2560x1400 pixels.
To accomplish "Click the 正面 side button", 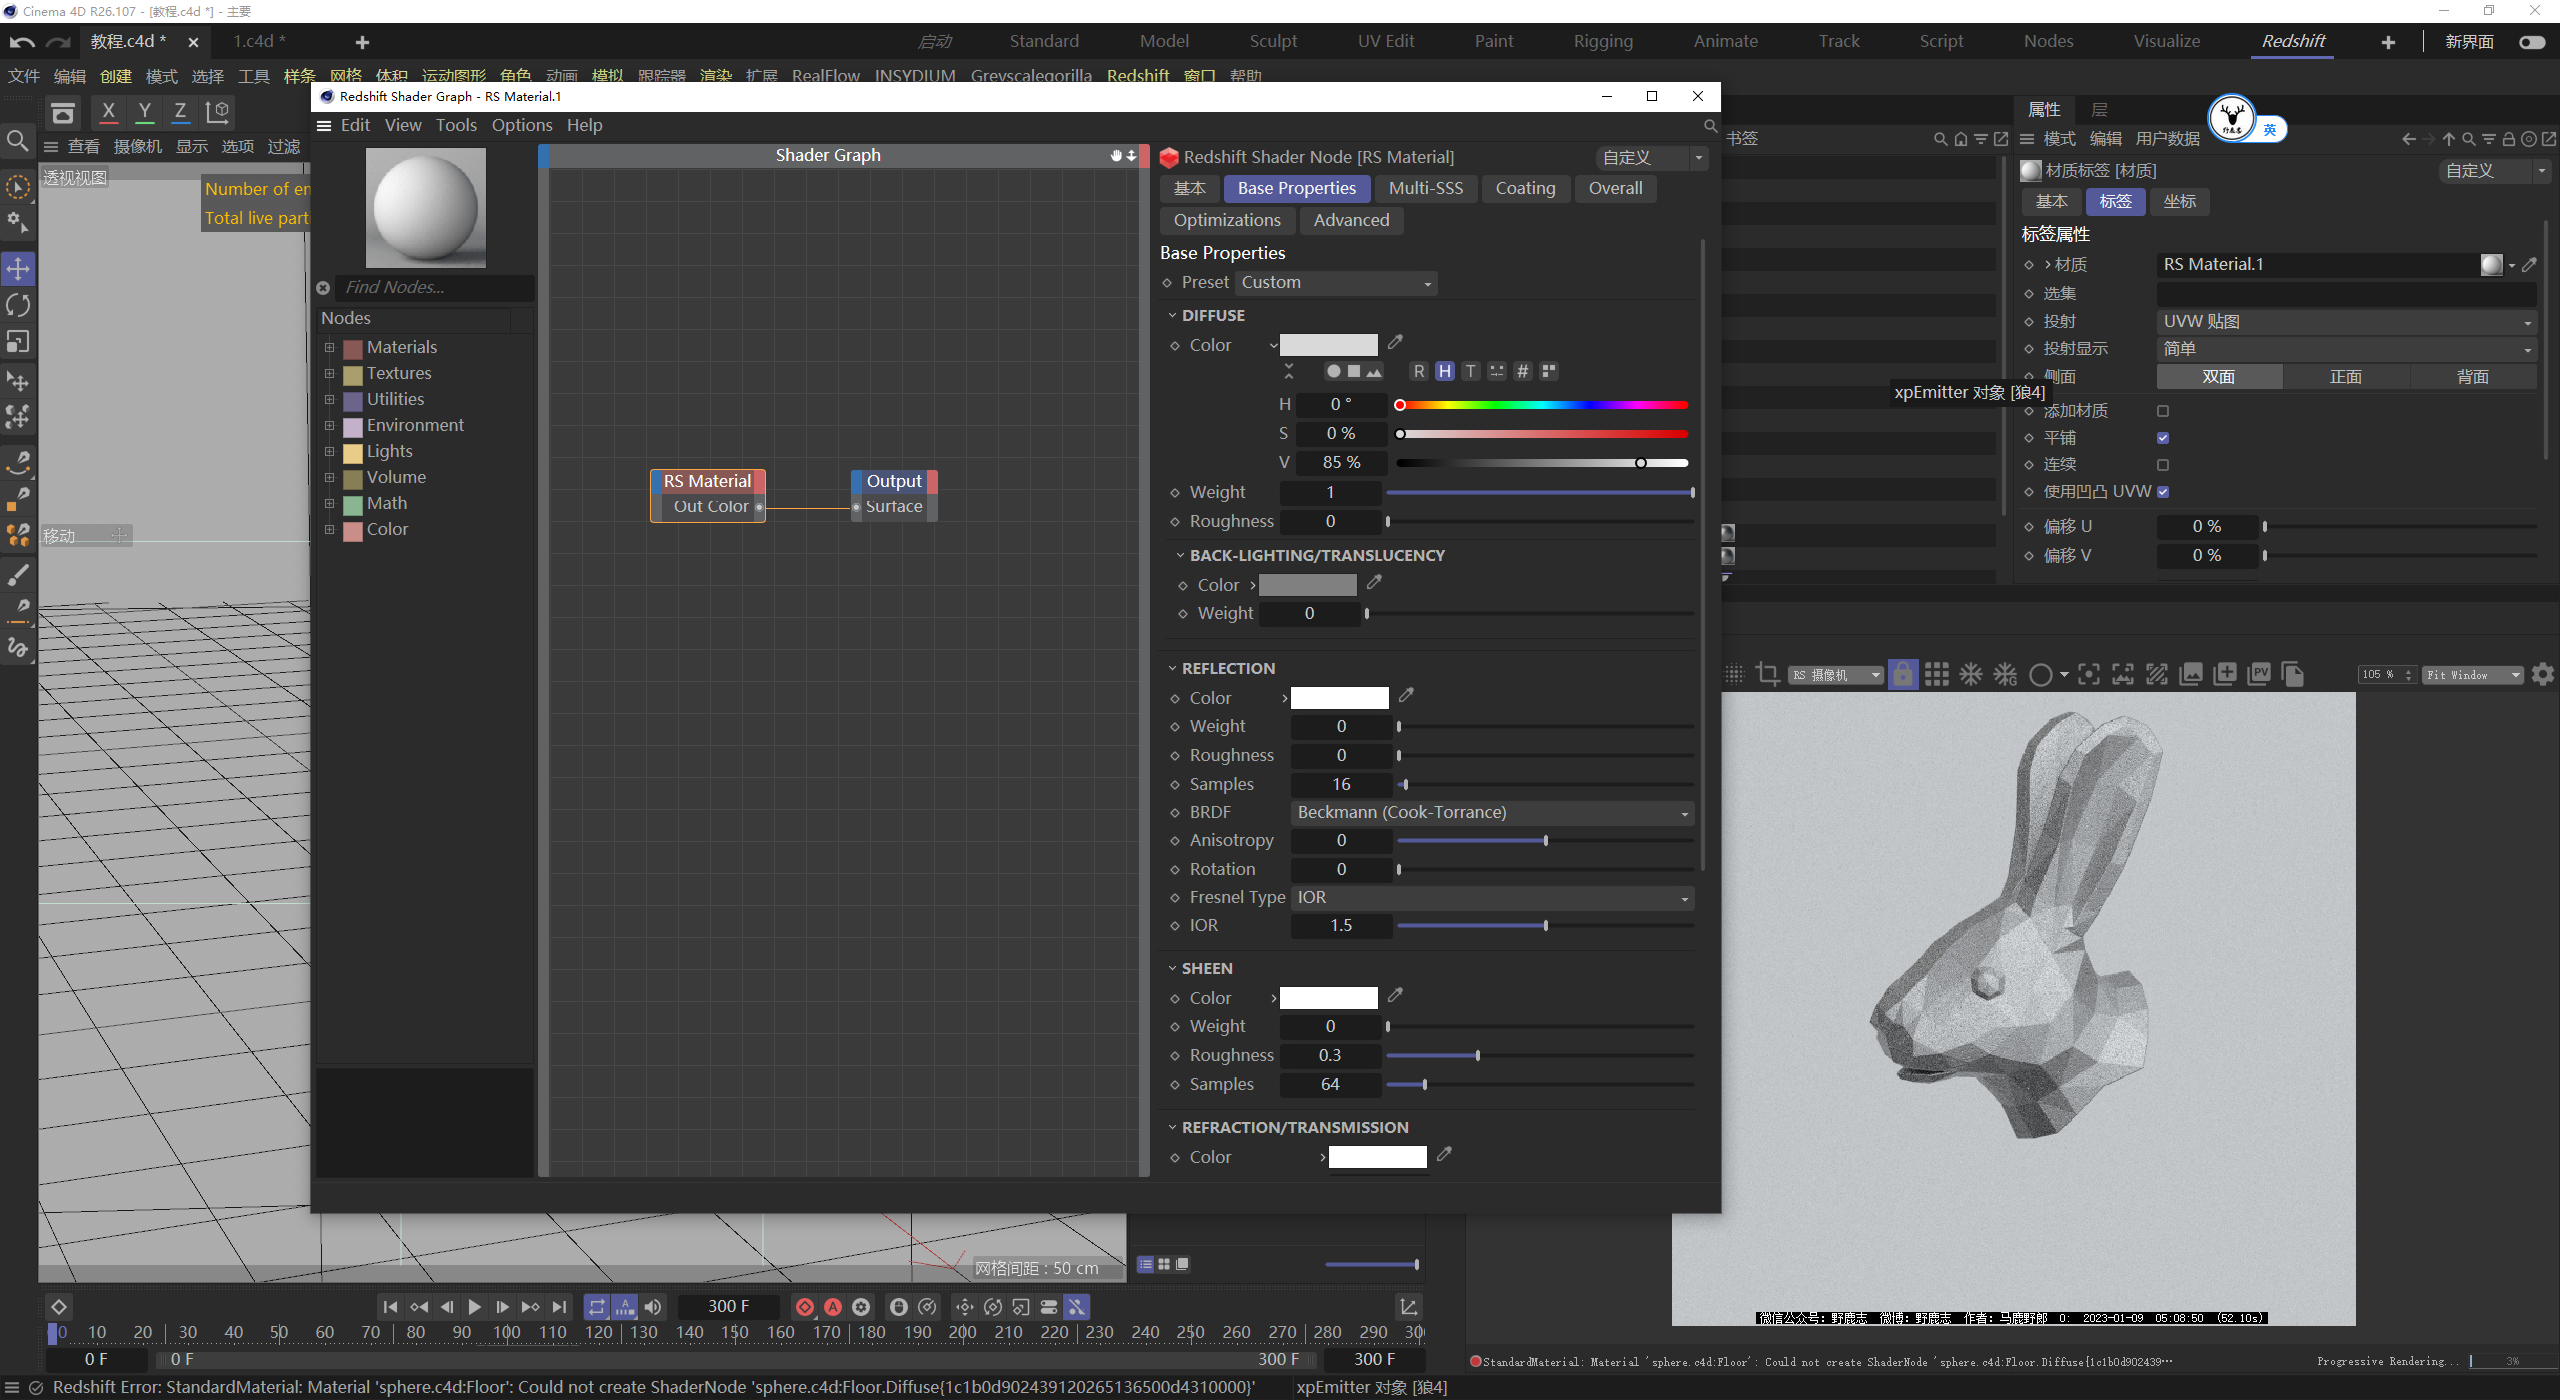I will click(2345, 377).
